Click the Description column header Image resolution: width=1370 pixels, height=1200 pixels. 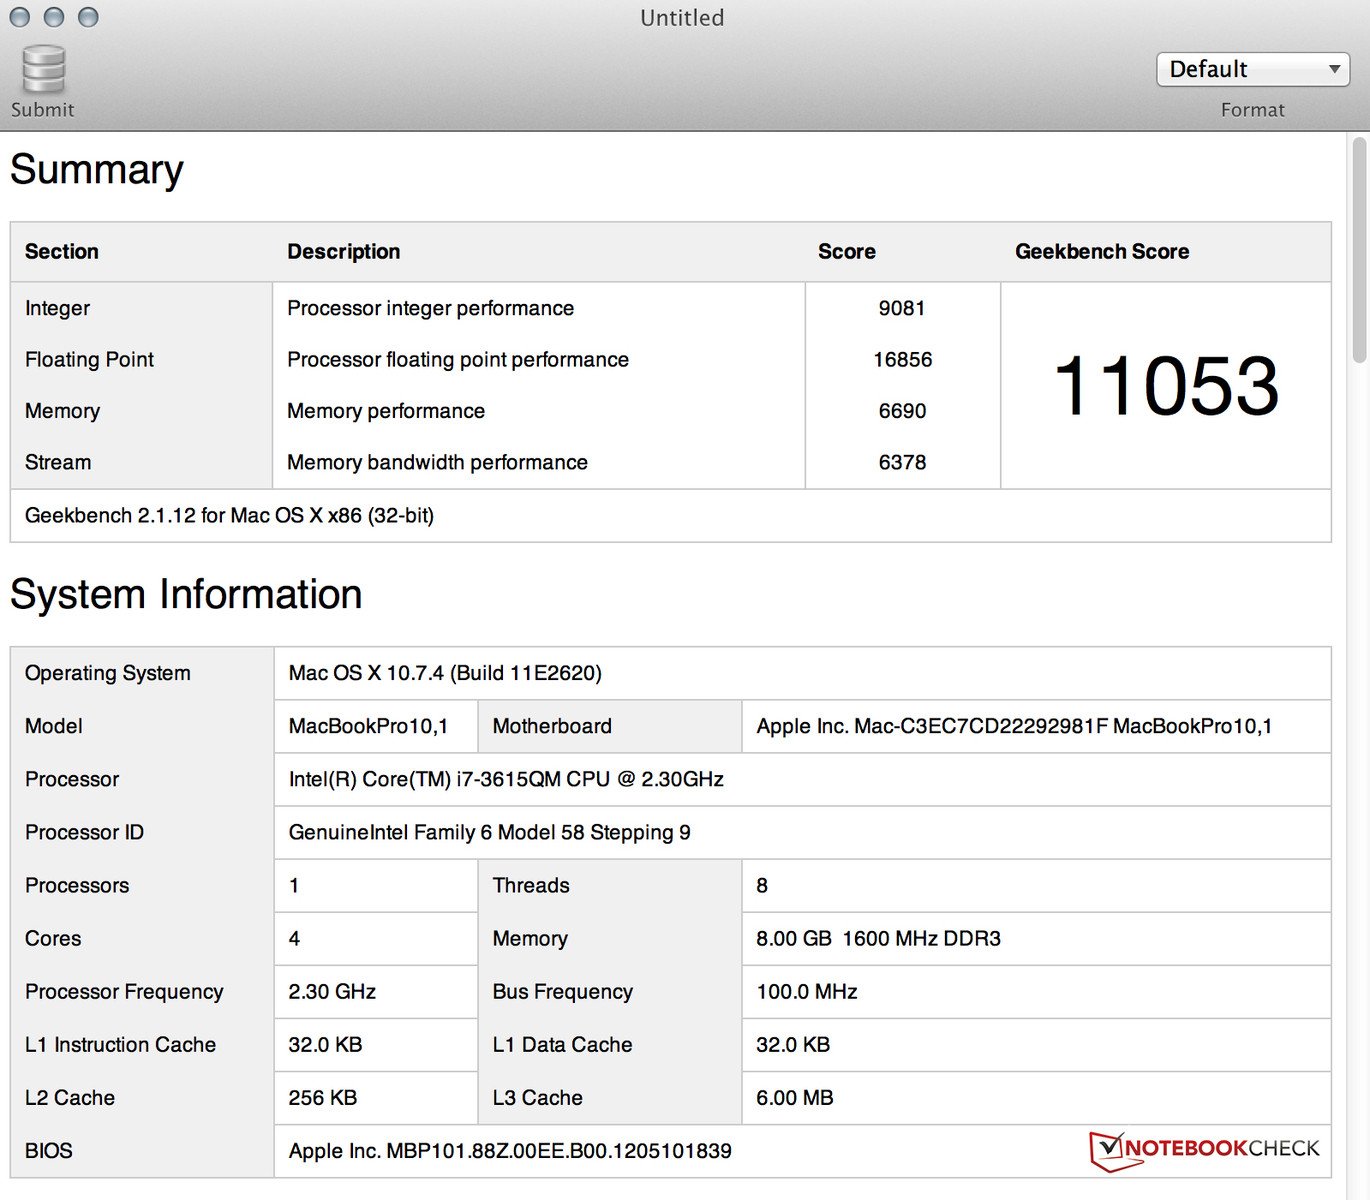click(x=344, y=251)
